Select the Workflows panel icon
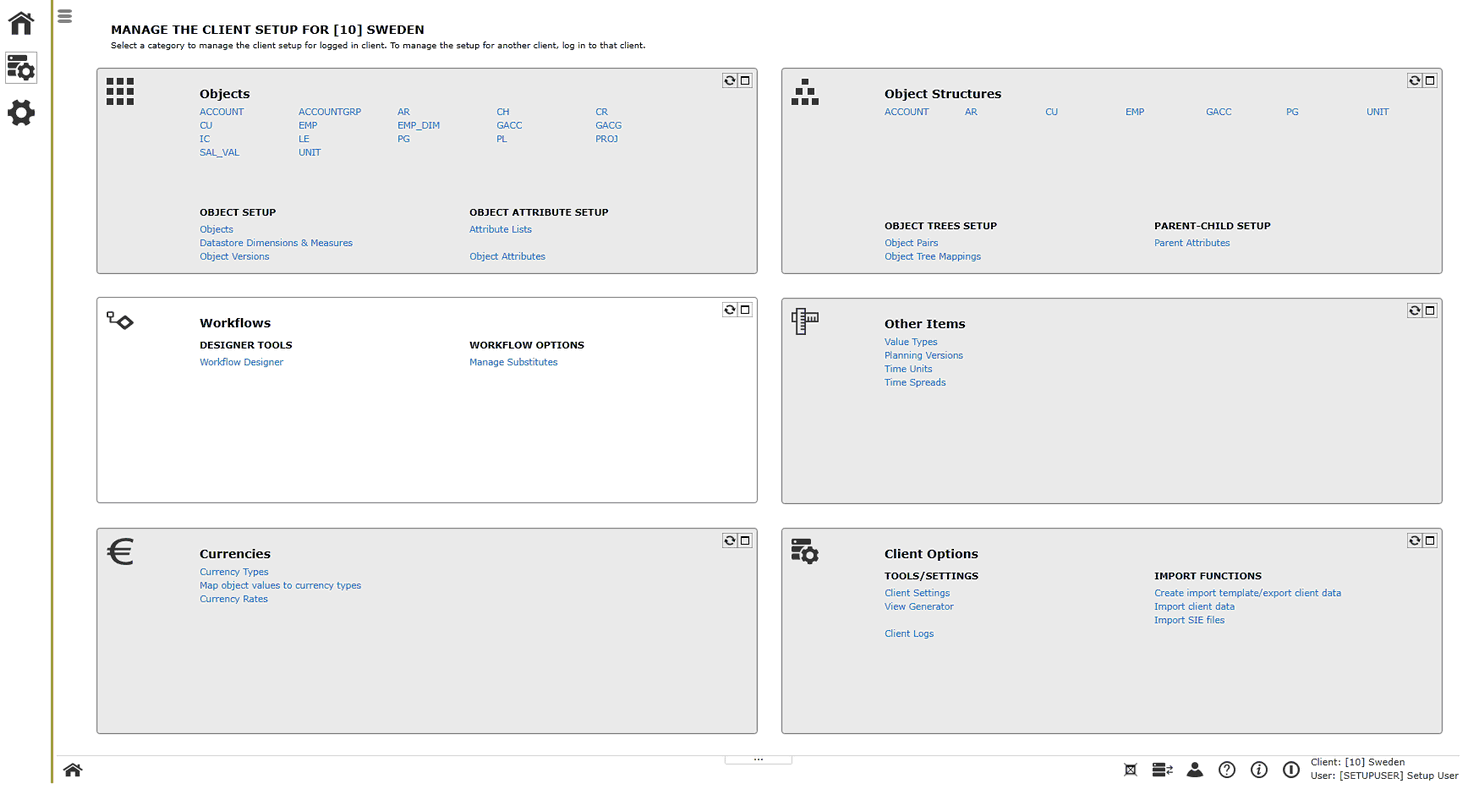The image size is (1463, 790). pos(119,321)
